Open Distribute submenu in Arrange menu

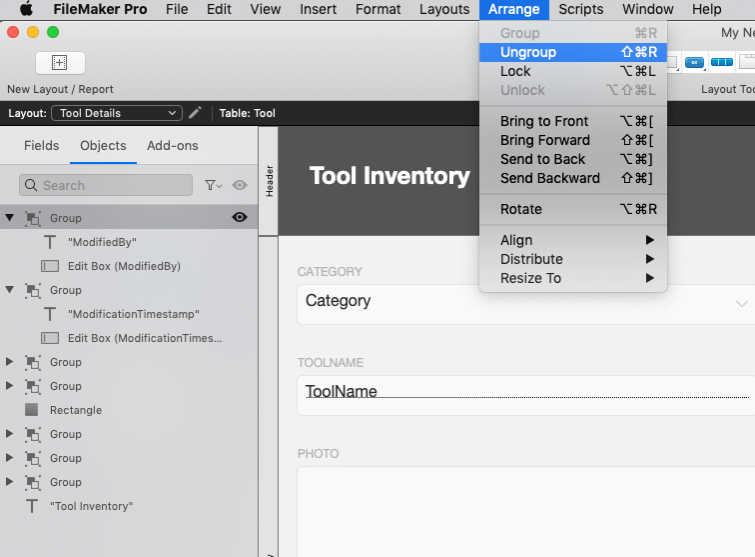573,259
